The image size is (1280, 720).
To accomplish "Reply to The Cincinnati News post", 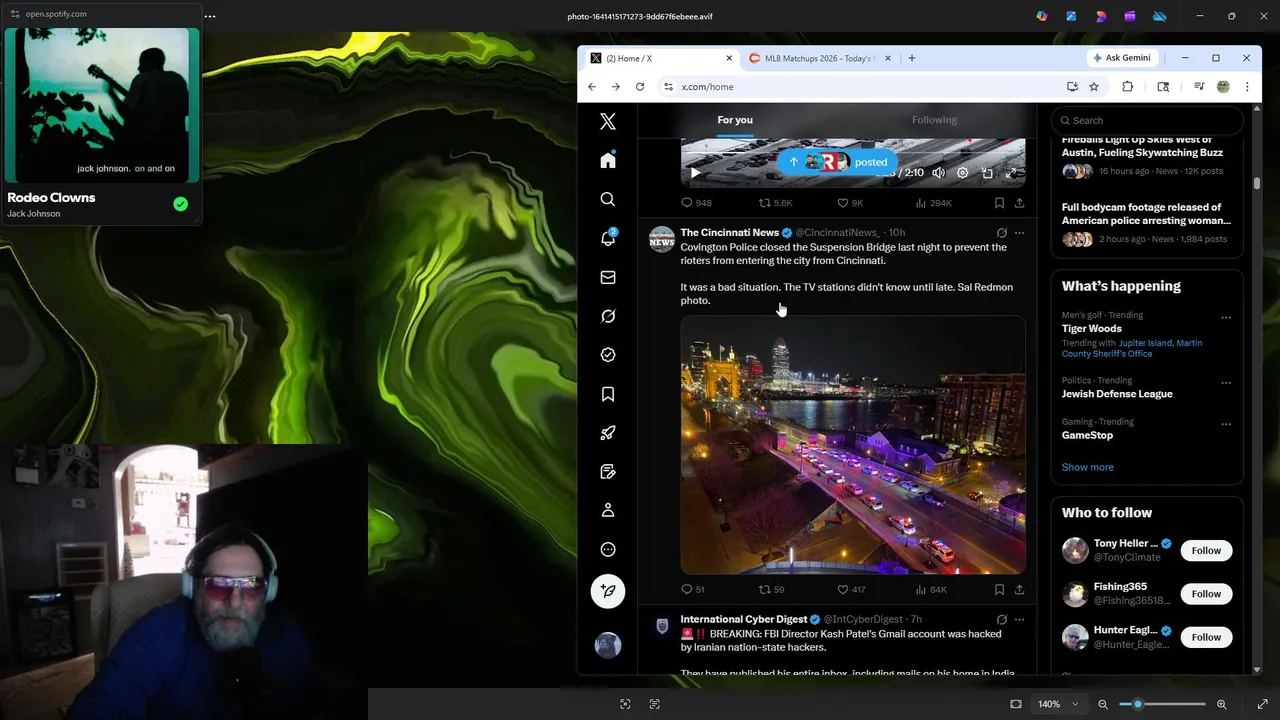I will coord(687,590).
